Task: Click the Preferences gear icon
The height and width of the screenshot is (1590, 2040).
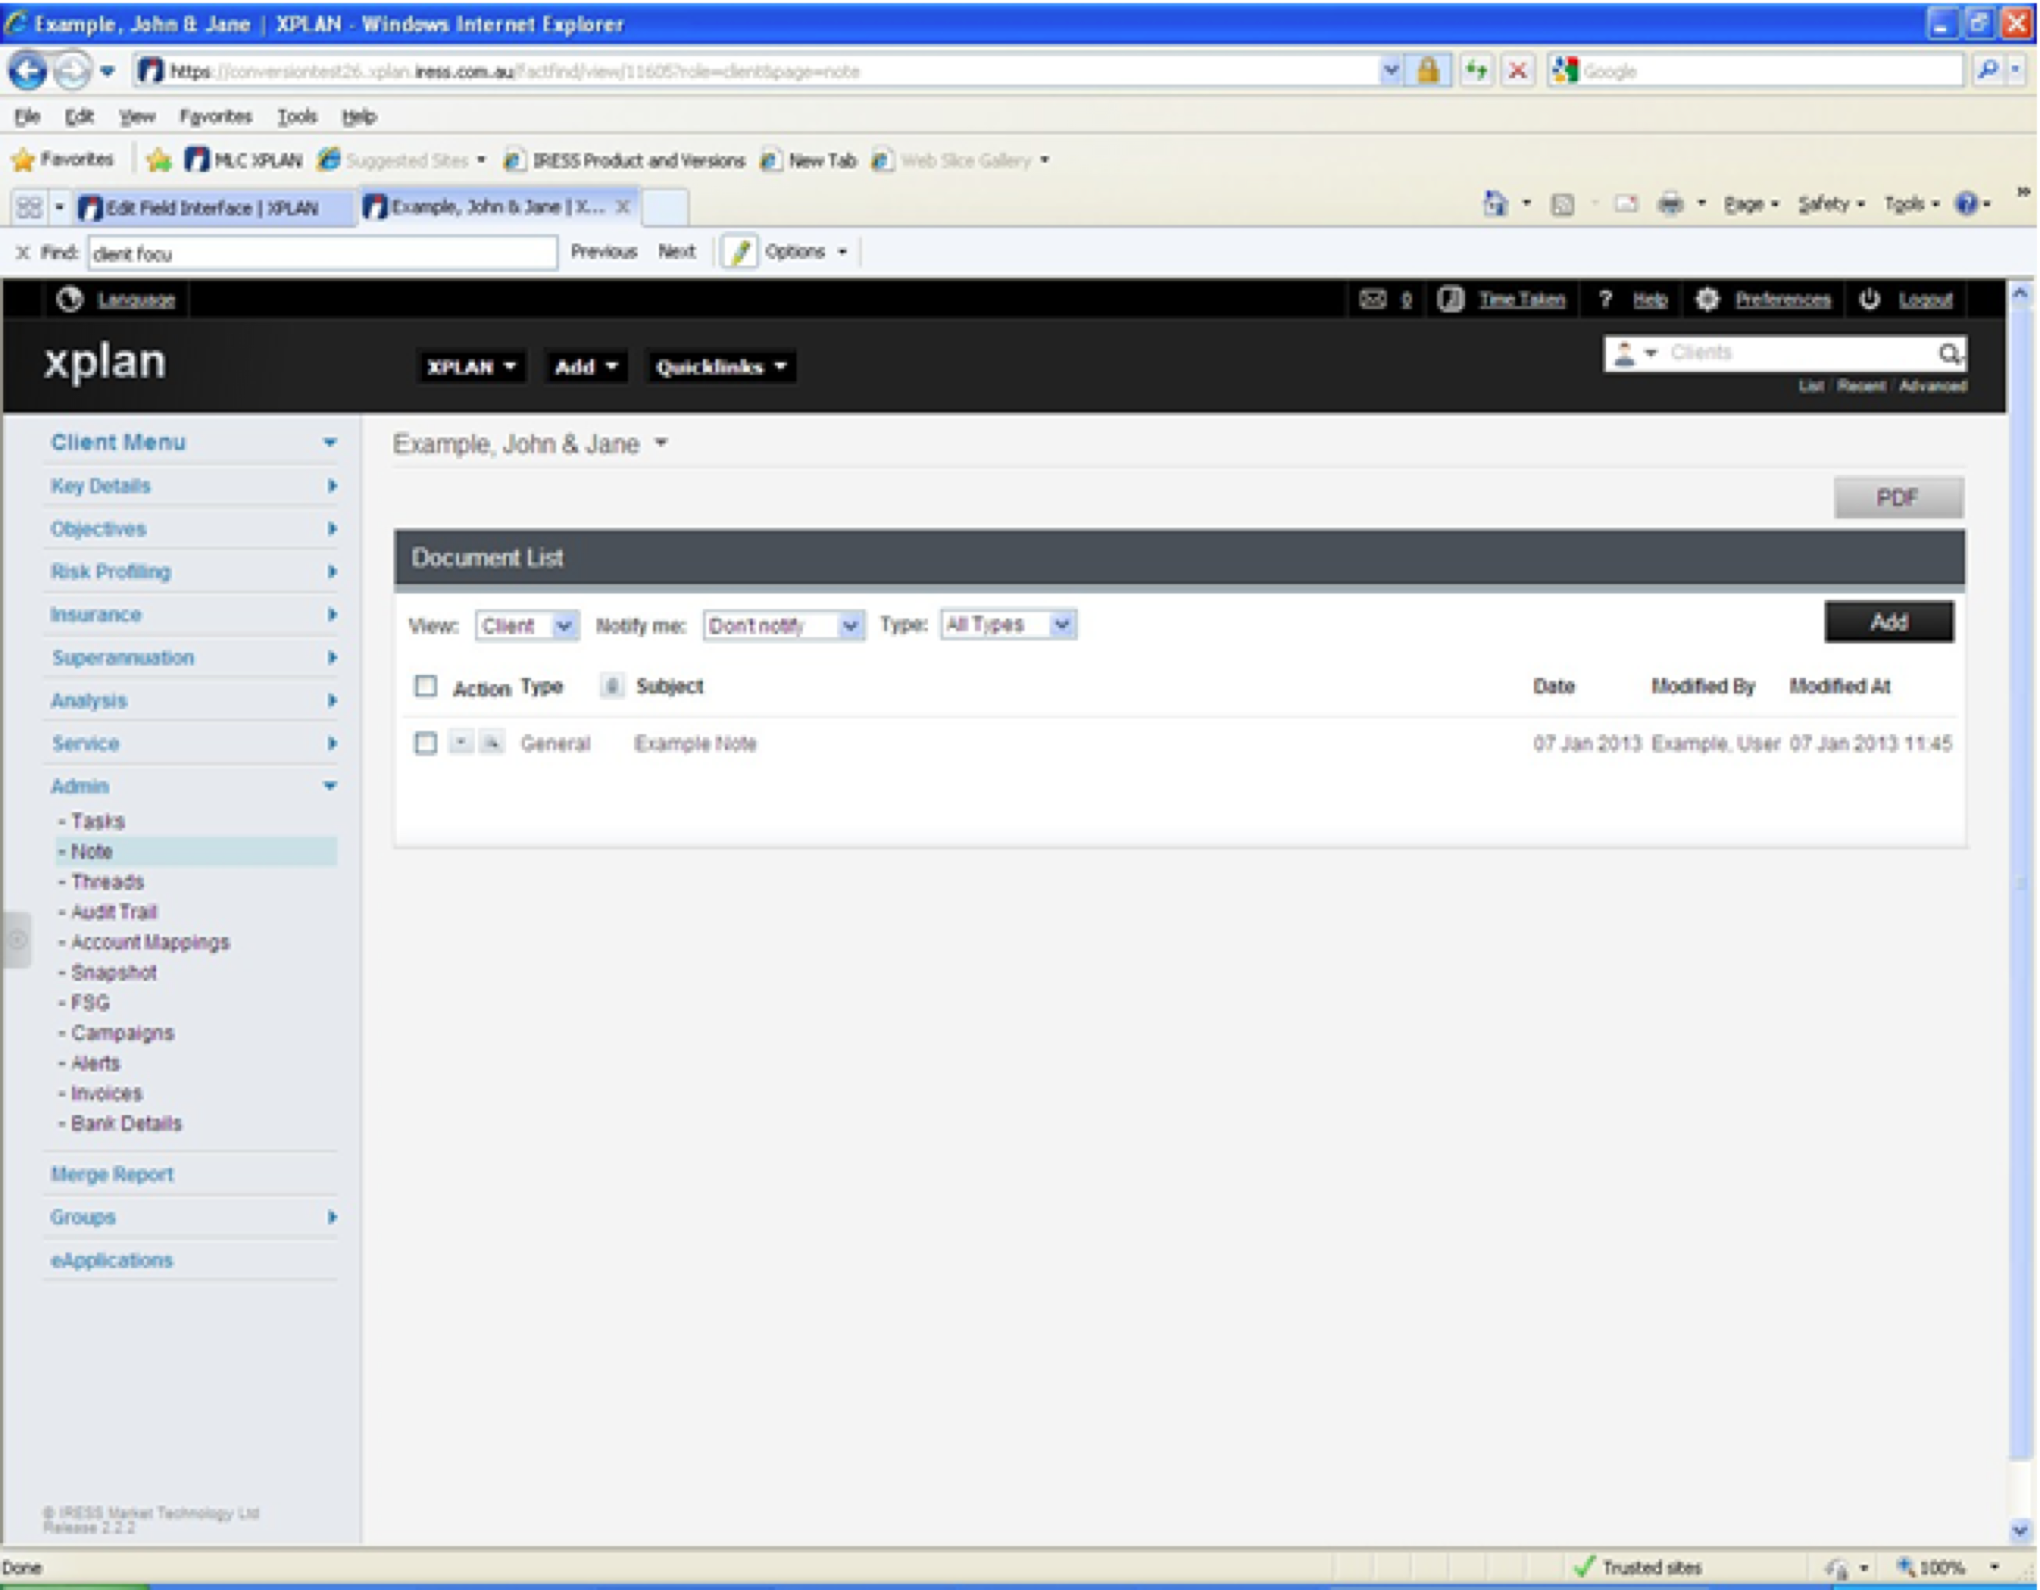Action: 1707,299
